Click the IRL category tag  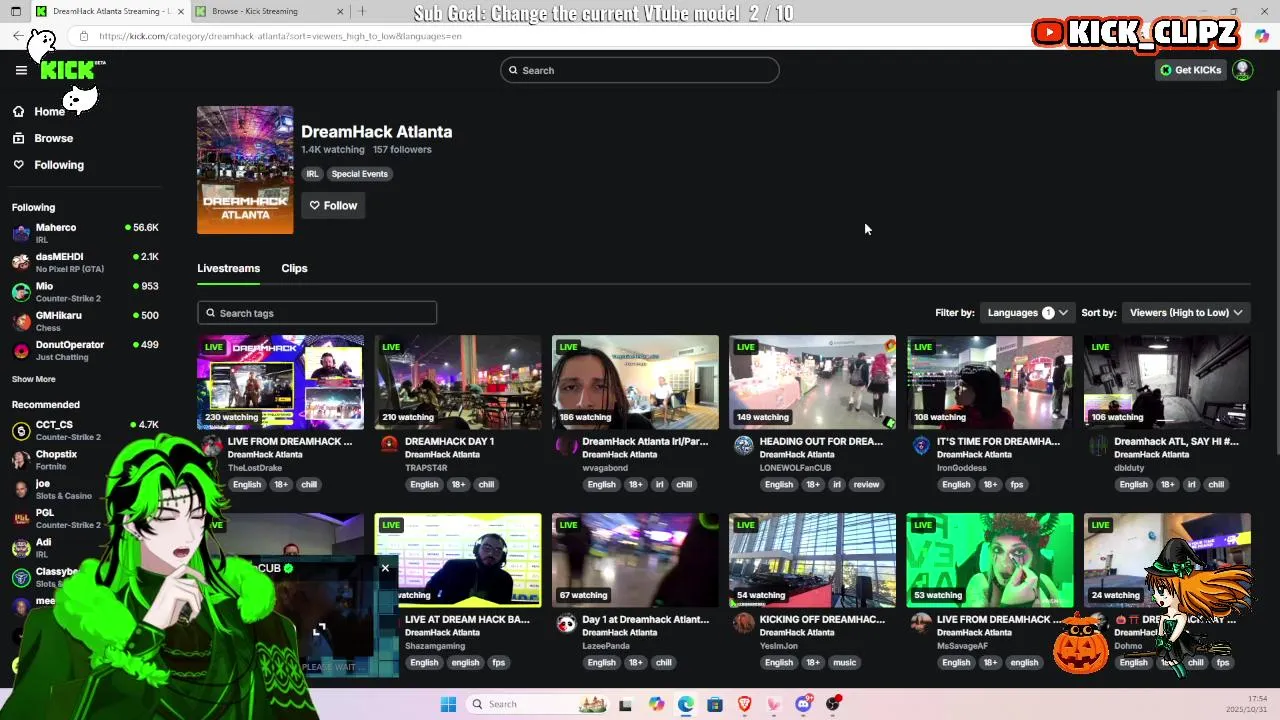point(312,174)
